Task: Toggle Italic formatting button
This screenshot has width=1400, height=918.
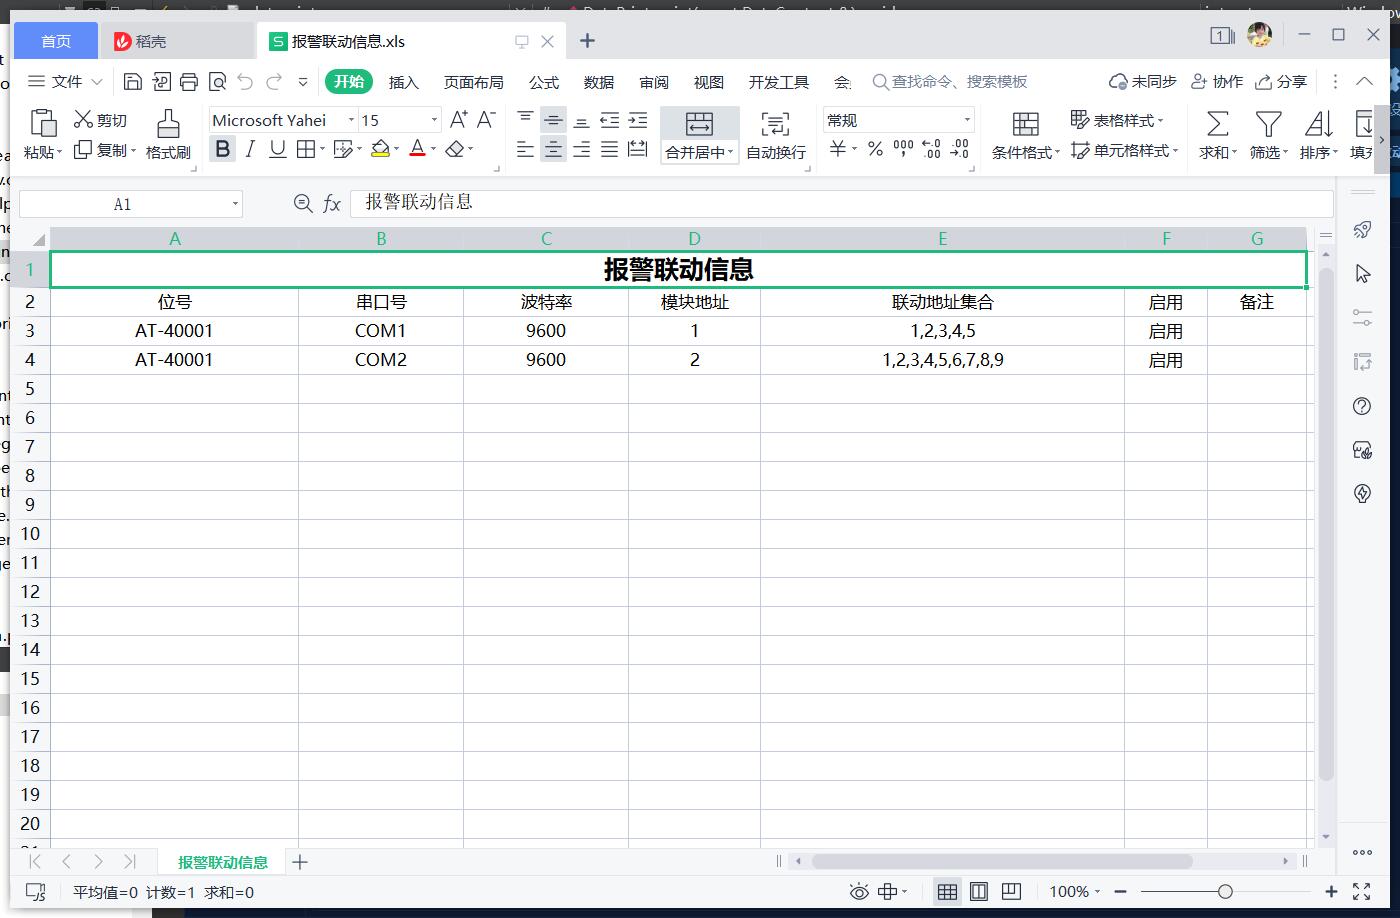Action: tap(250, 149)
